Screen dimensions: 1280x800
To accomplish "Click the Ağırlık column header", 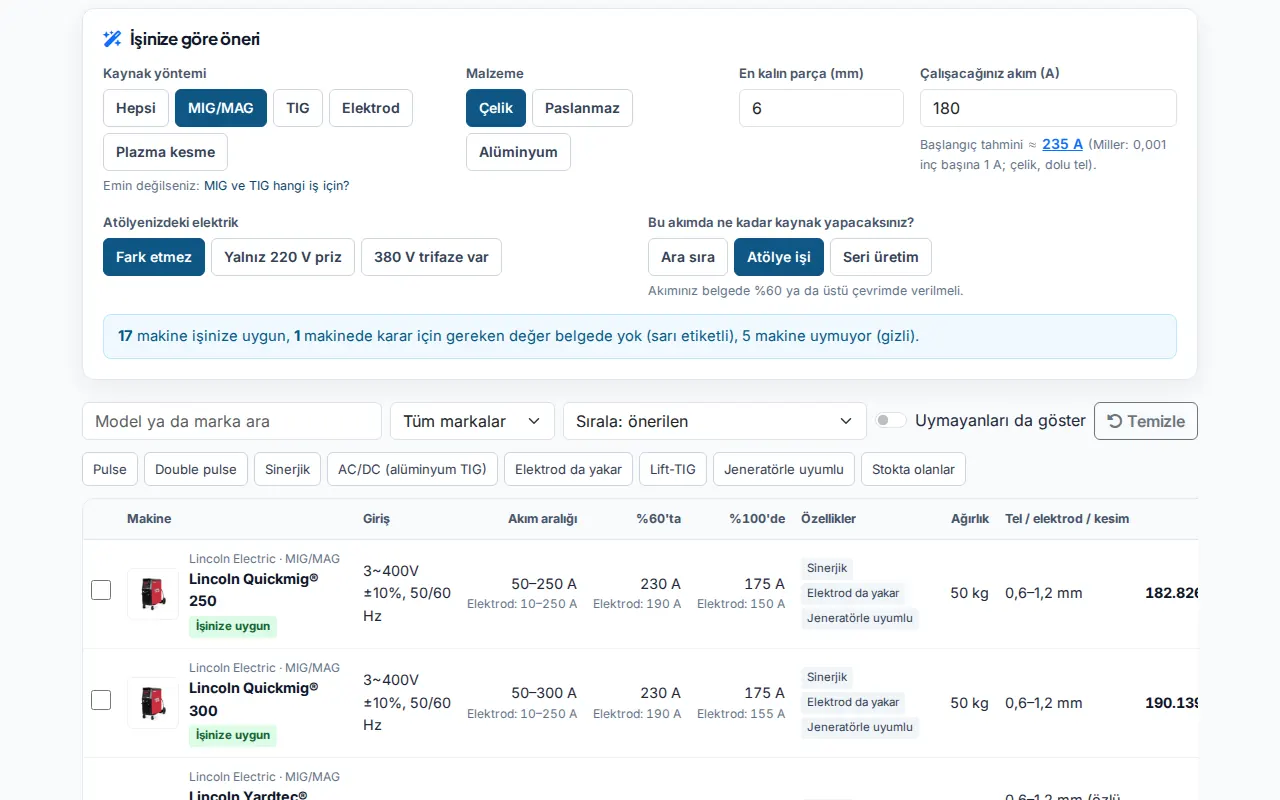I will pyautogui.click(x=970, y=519).
